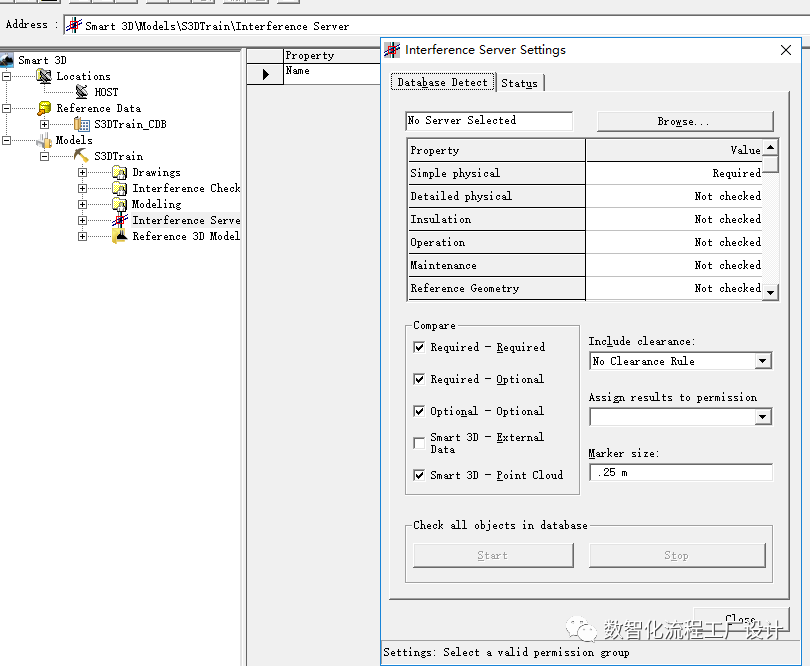Select the S3DTrain_CDB catalog icon
The height and width of the screenshot is (666, 810).
[82, 124]
